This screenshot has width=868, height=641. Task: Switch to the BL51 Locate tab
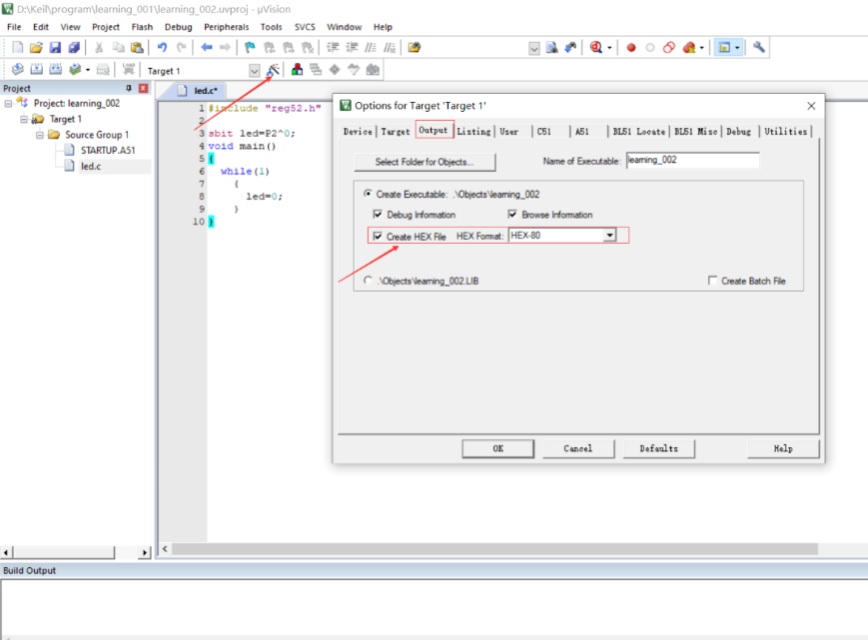(638, 131)
